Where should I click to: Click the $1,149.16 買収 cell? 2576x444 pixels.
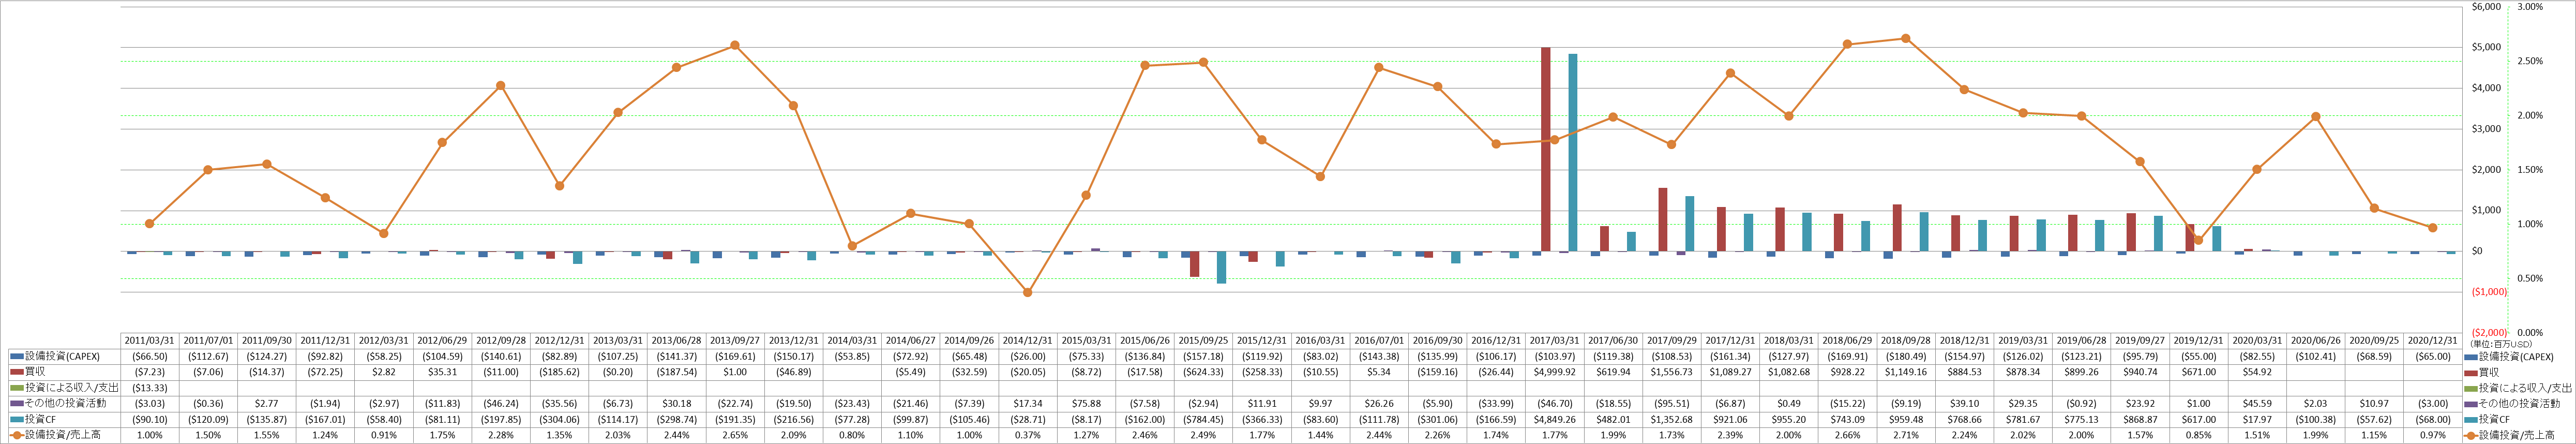point(1905,372)
